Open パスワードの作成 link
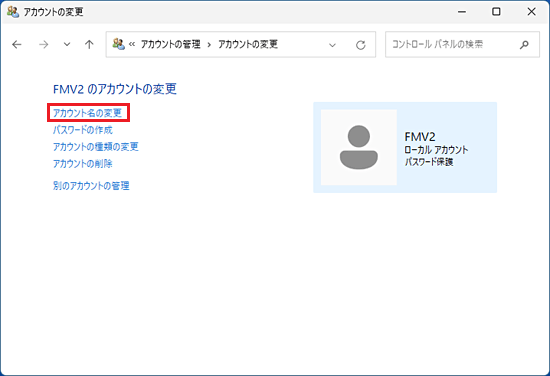This screenshot has width=550, height=376. (x=83, y=130)
